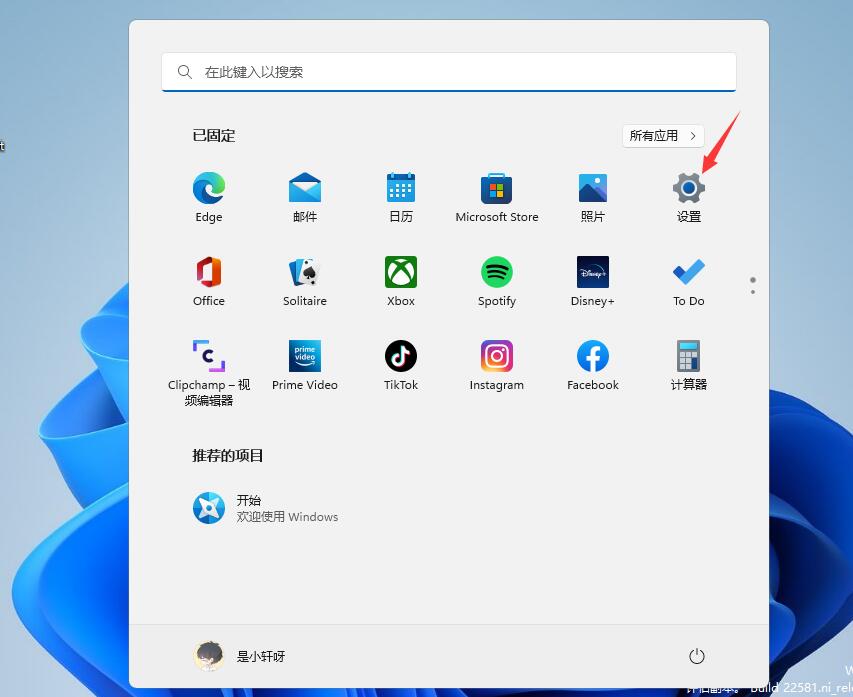Open the Mail (邮件) app
Viewport: 853px width, 697px height.
tap(305, 188)
